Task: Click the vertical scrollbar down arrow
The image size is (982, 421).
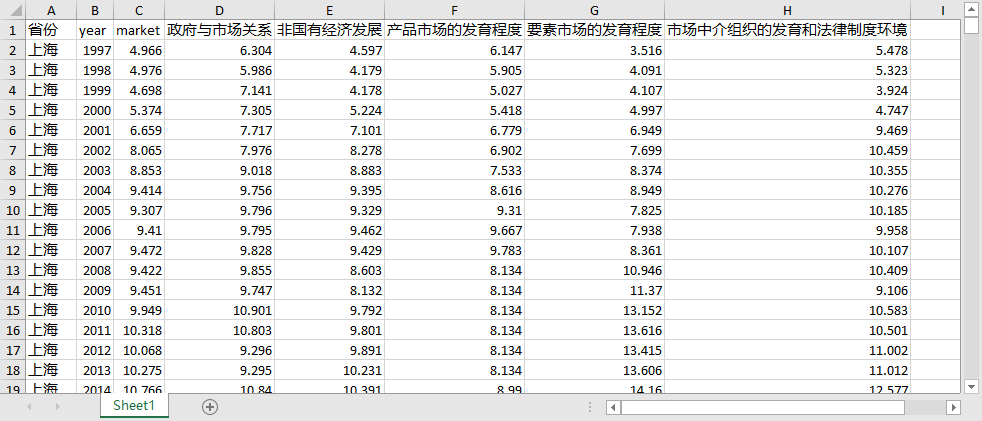Action: pyautogui.click(x=971, y=386)
